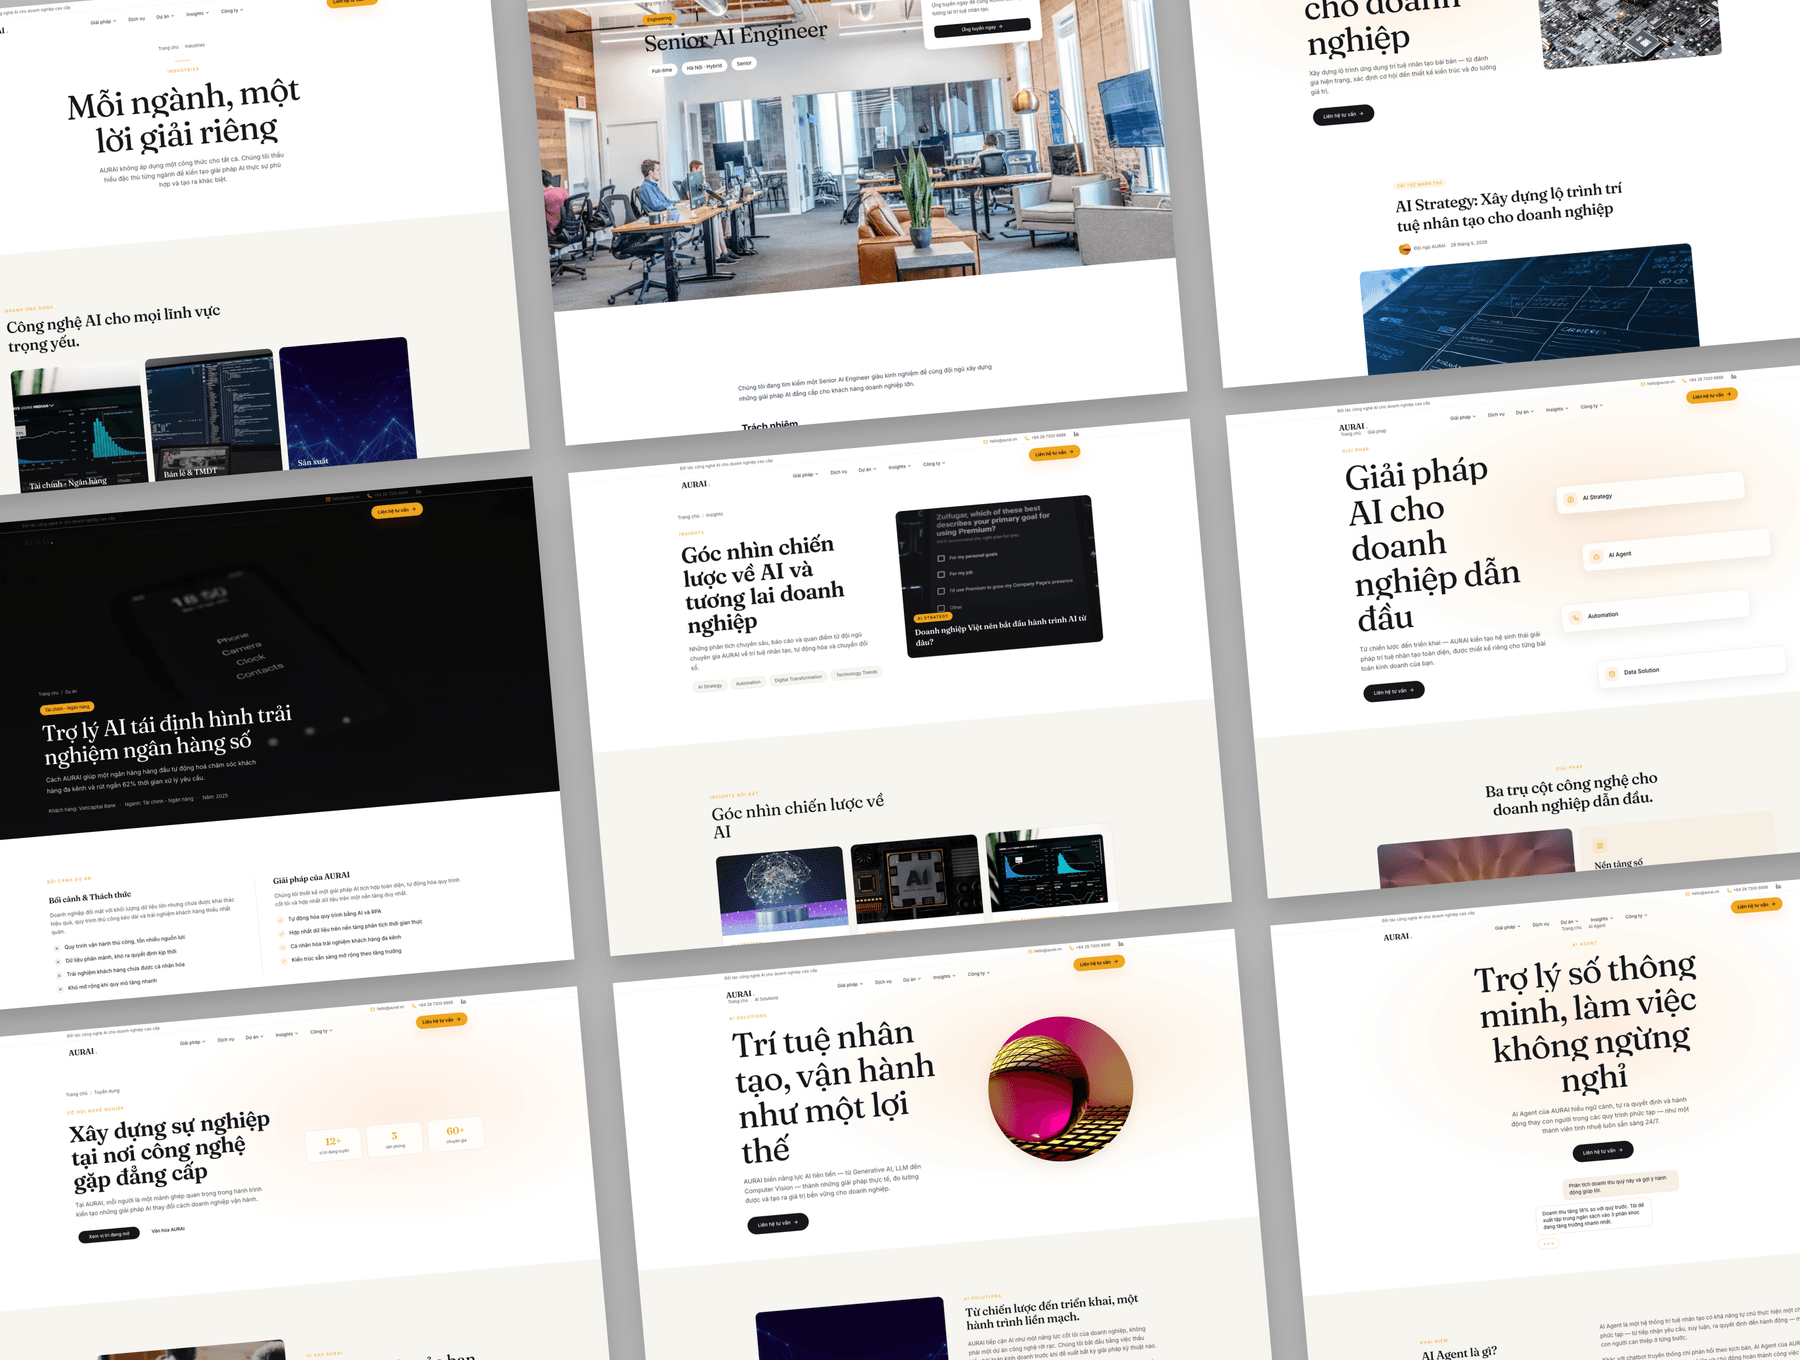1800x1360 pixels.
Task: Click LinkedIn icon on the 'Trí tuệ nhân tạo' page
Action: tap(1121, 944)
